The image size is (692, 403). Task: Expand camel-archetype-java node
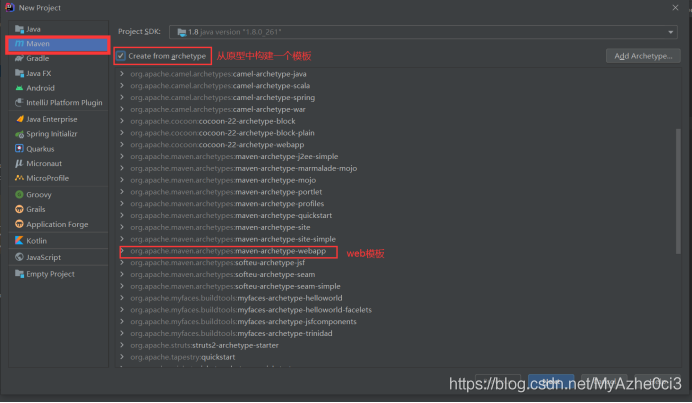click(122, 74)
